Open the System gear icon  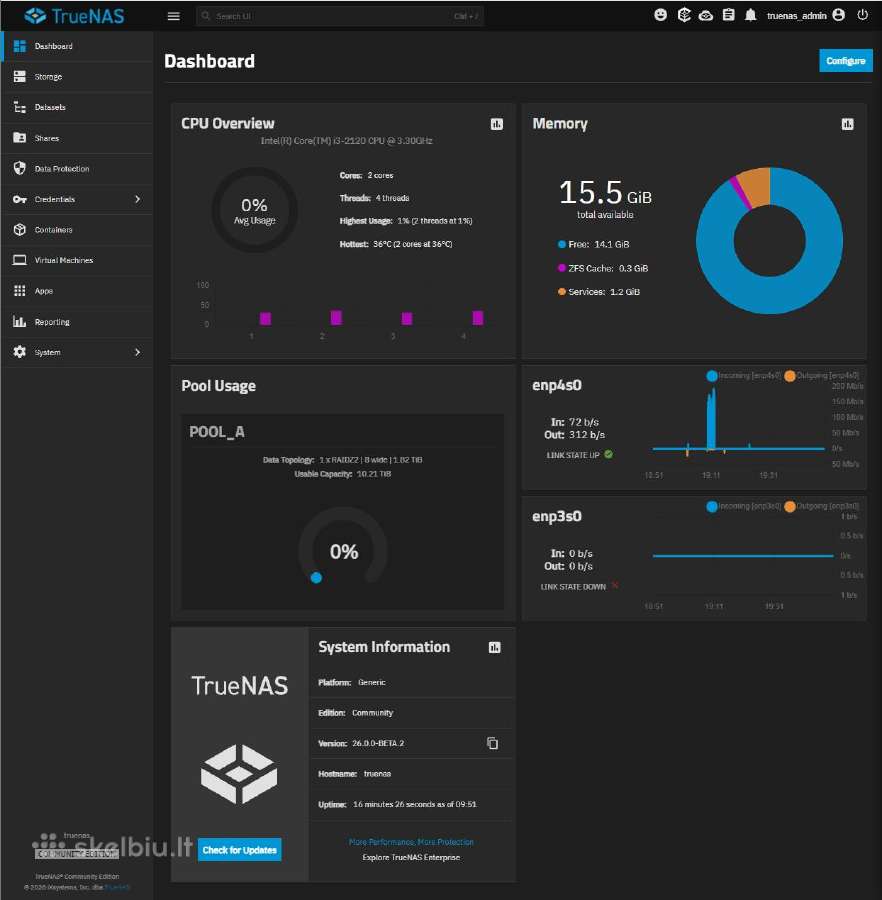[20, 352]
